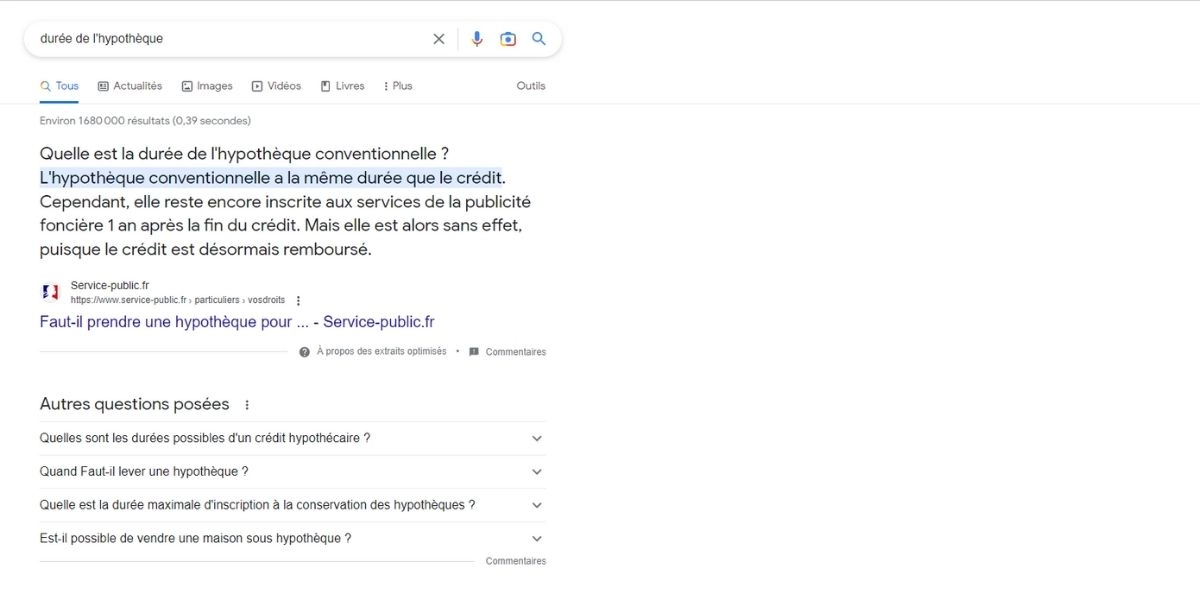Open the search Outils options
Image resolution: width=1200 pixels, height=600 pixels.
click(530, 85)
